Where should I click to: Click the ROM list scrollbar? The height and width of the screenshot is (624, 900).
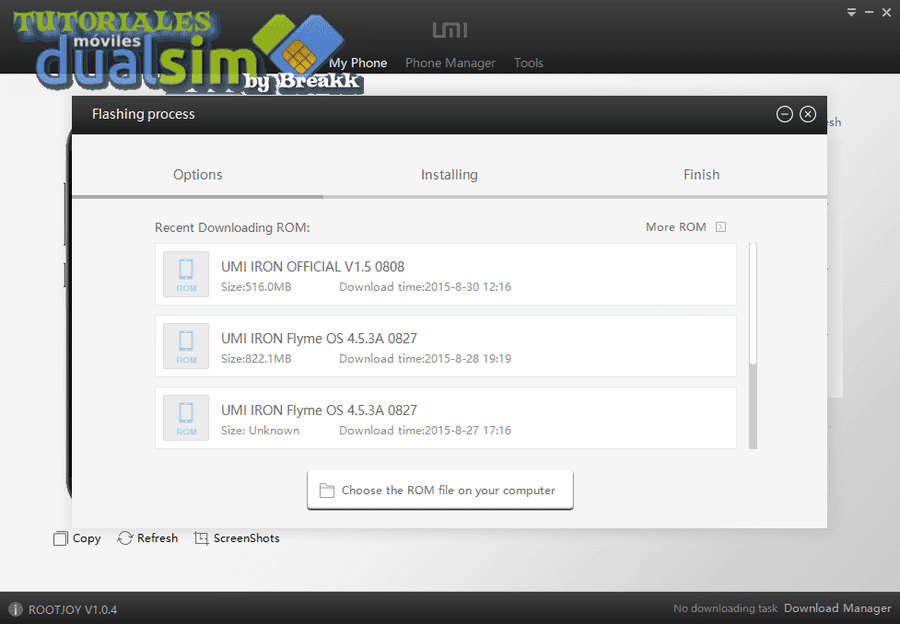pyautogui.click(x=753, y=346)
